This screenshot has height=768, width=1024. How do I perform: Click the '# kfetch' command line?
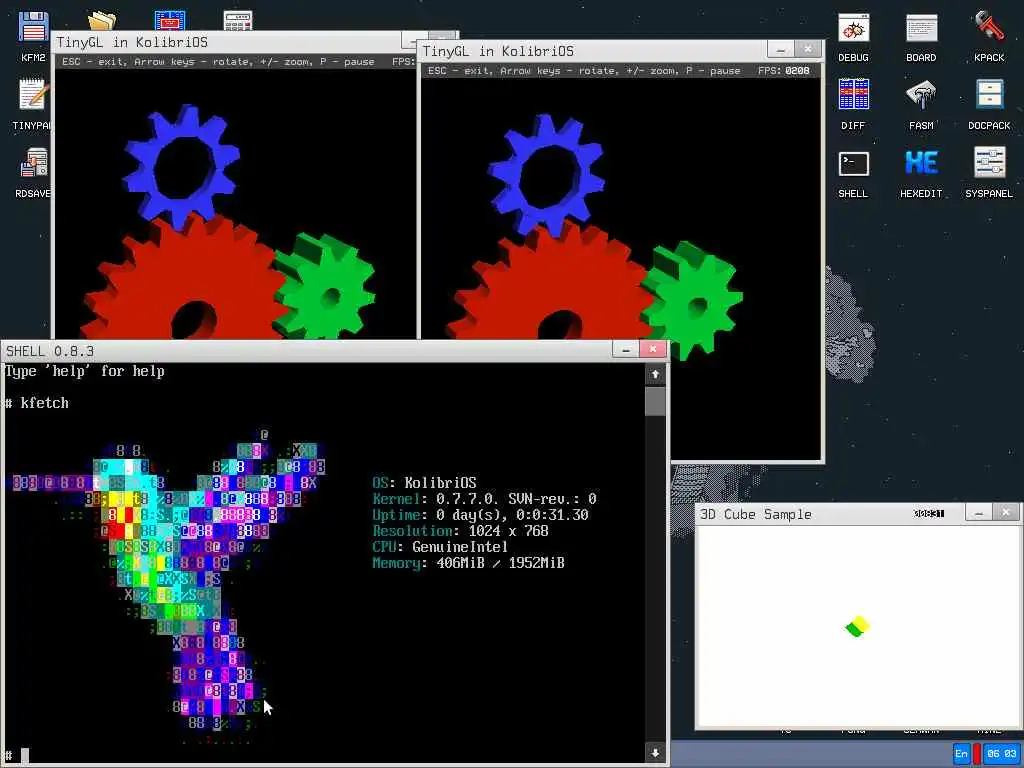[x=37, y=403]
